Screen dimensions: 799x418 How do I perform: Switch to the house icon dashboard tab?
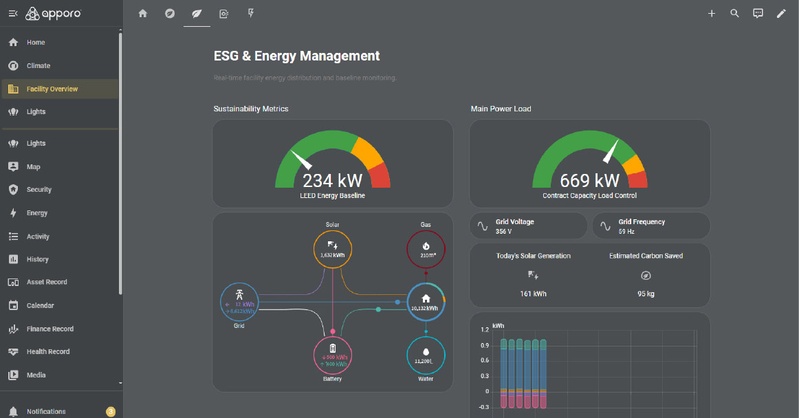coord(143,14)
